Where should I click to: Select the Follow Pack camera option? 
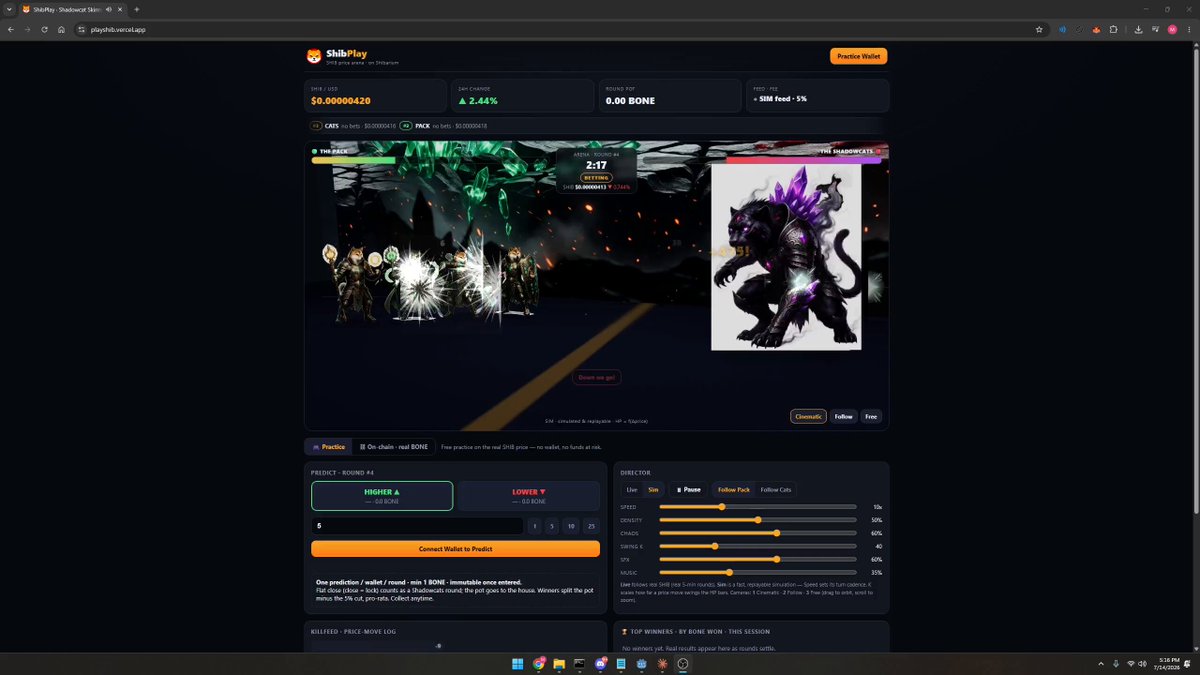(734, 490)
